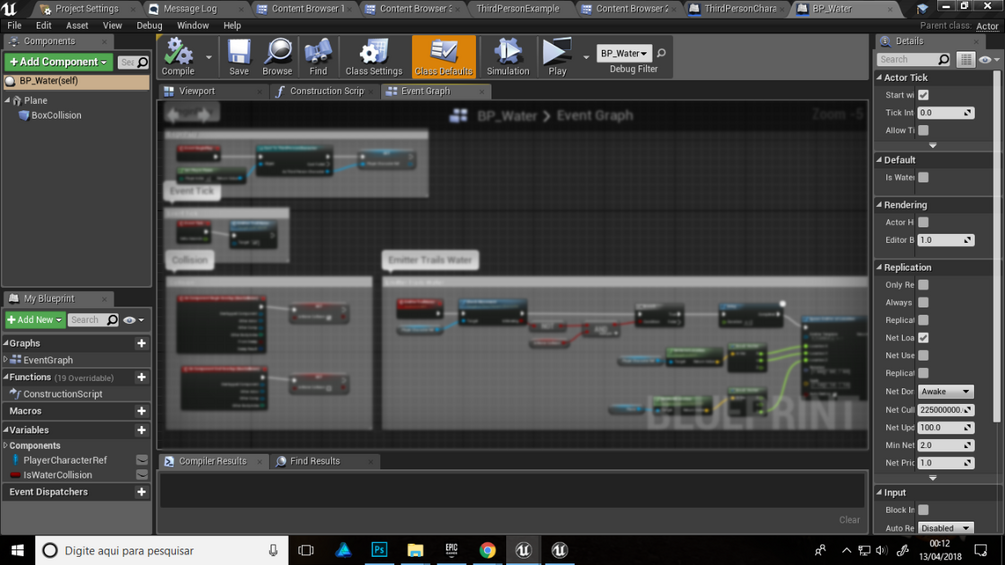Toggle Block Input checkbox
Screen dimensions: 1005x565
coord(923,510)
